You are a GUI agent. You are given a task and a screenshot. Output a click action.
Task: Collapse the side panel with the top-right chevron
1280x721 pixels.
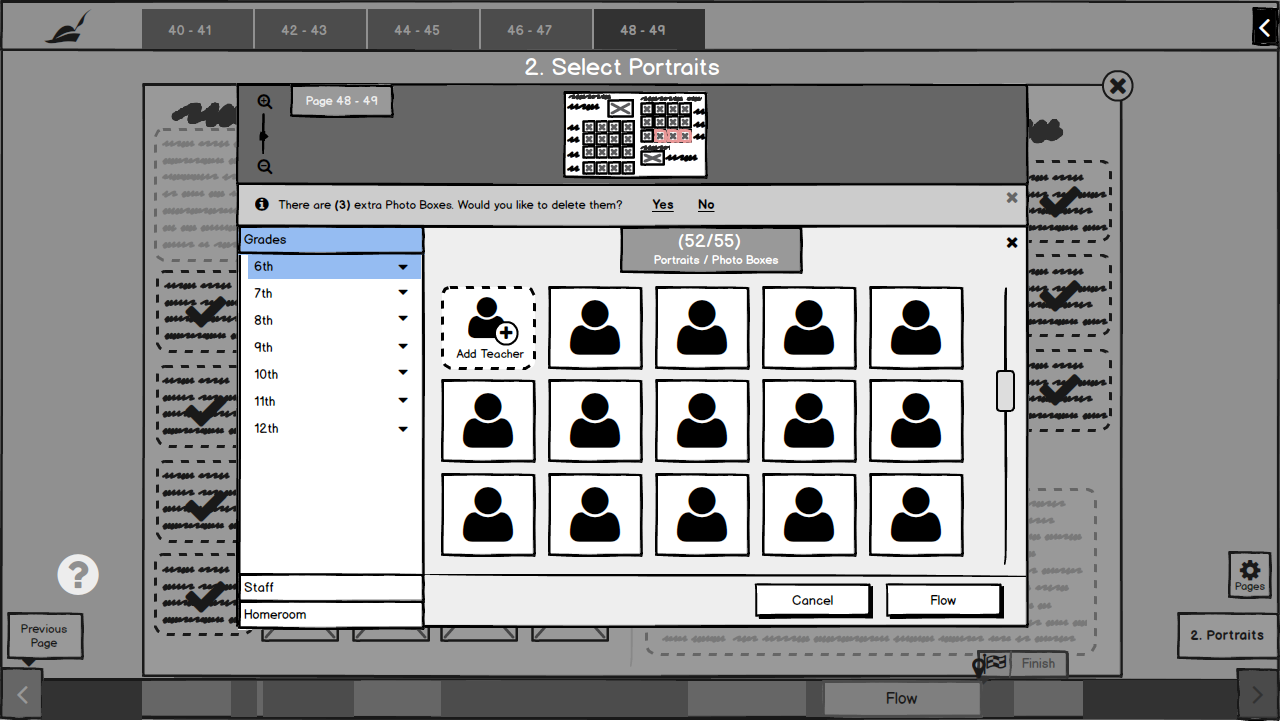1265,27
